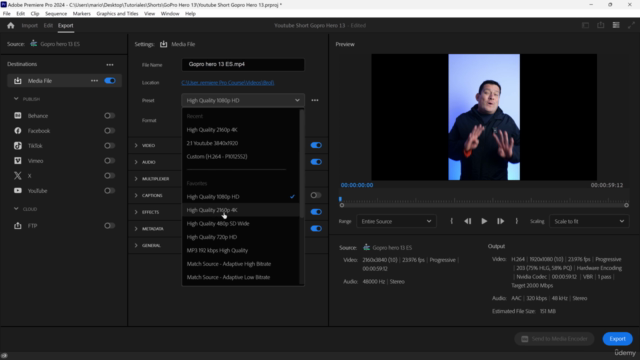Collapse the Publish group
640x360 pixels.
click(x=16, y=99)
